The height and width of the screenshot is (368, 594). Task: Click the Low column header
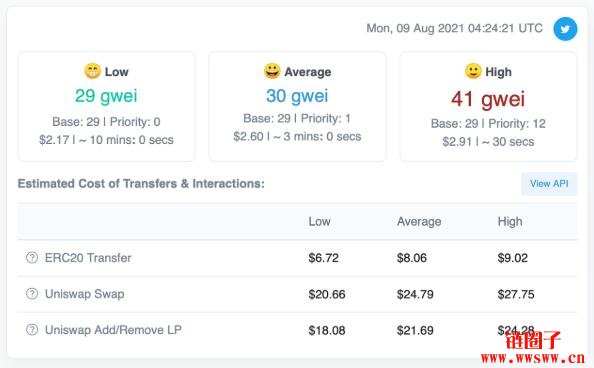(x=319, y=221)
